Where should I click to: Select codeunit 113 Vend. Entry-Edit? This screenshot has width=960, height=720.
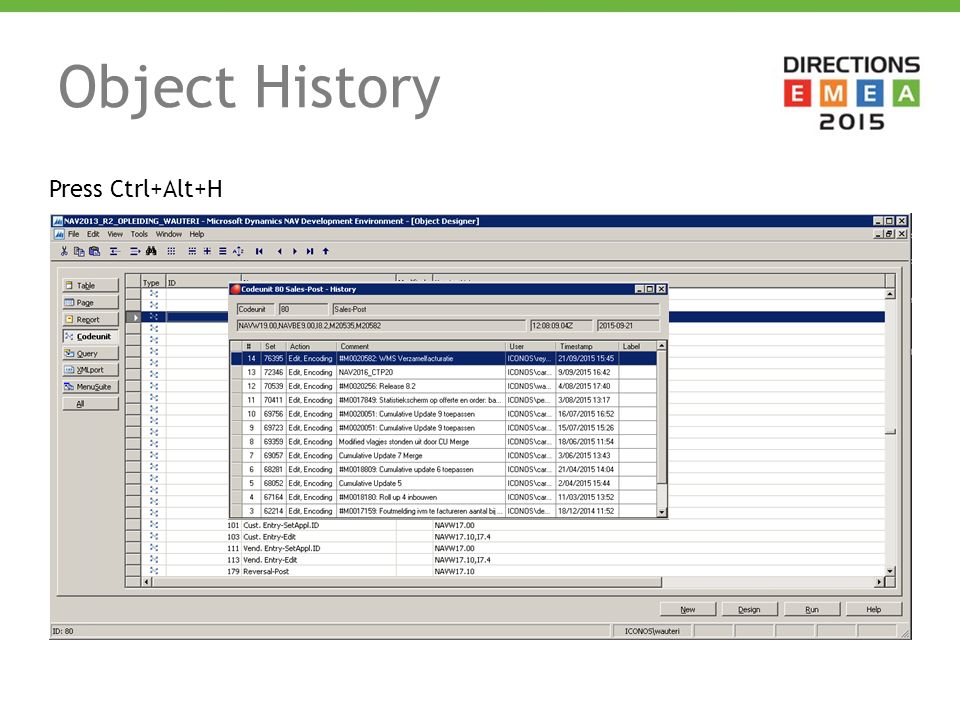coord(505,560)
